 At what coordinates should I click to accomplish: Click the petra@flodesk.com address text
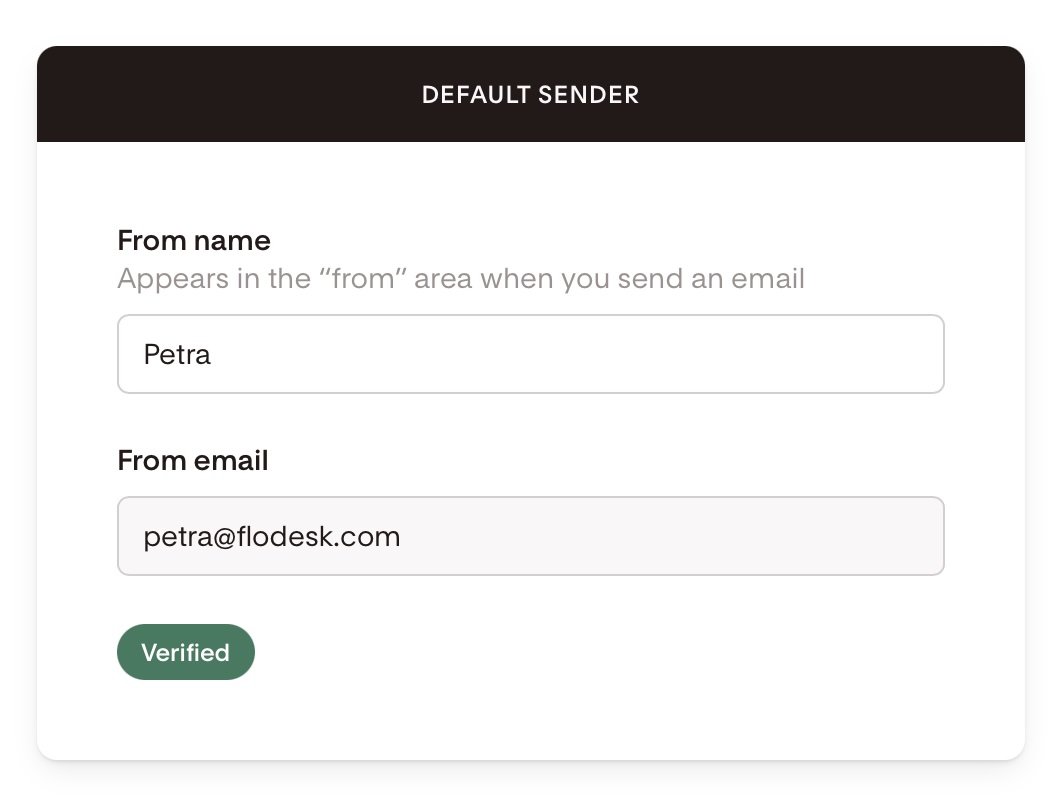(271, 537)
